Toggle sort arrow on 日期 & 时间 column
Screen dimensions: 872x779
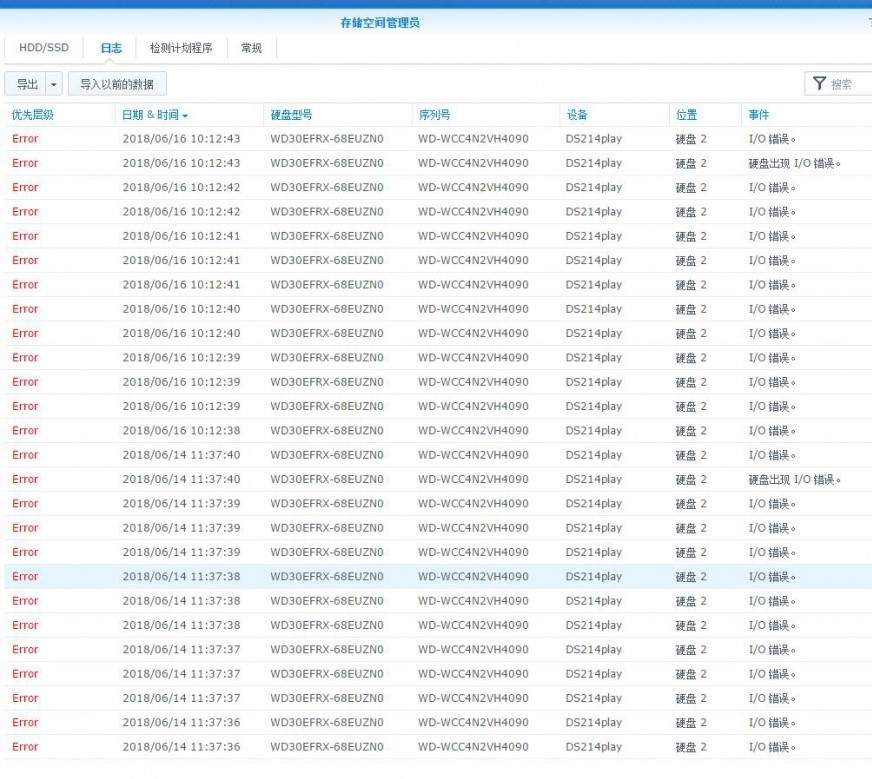click(185, 116)
